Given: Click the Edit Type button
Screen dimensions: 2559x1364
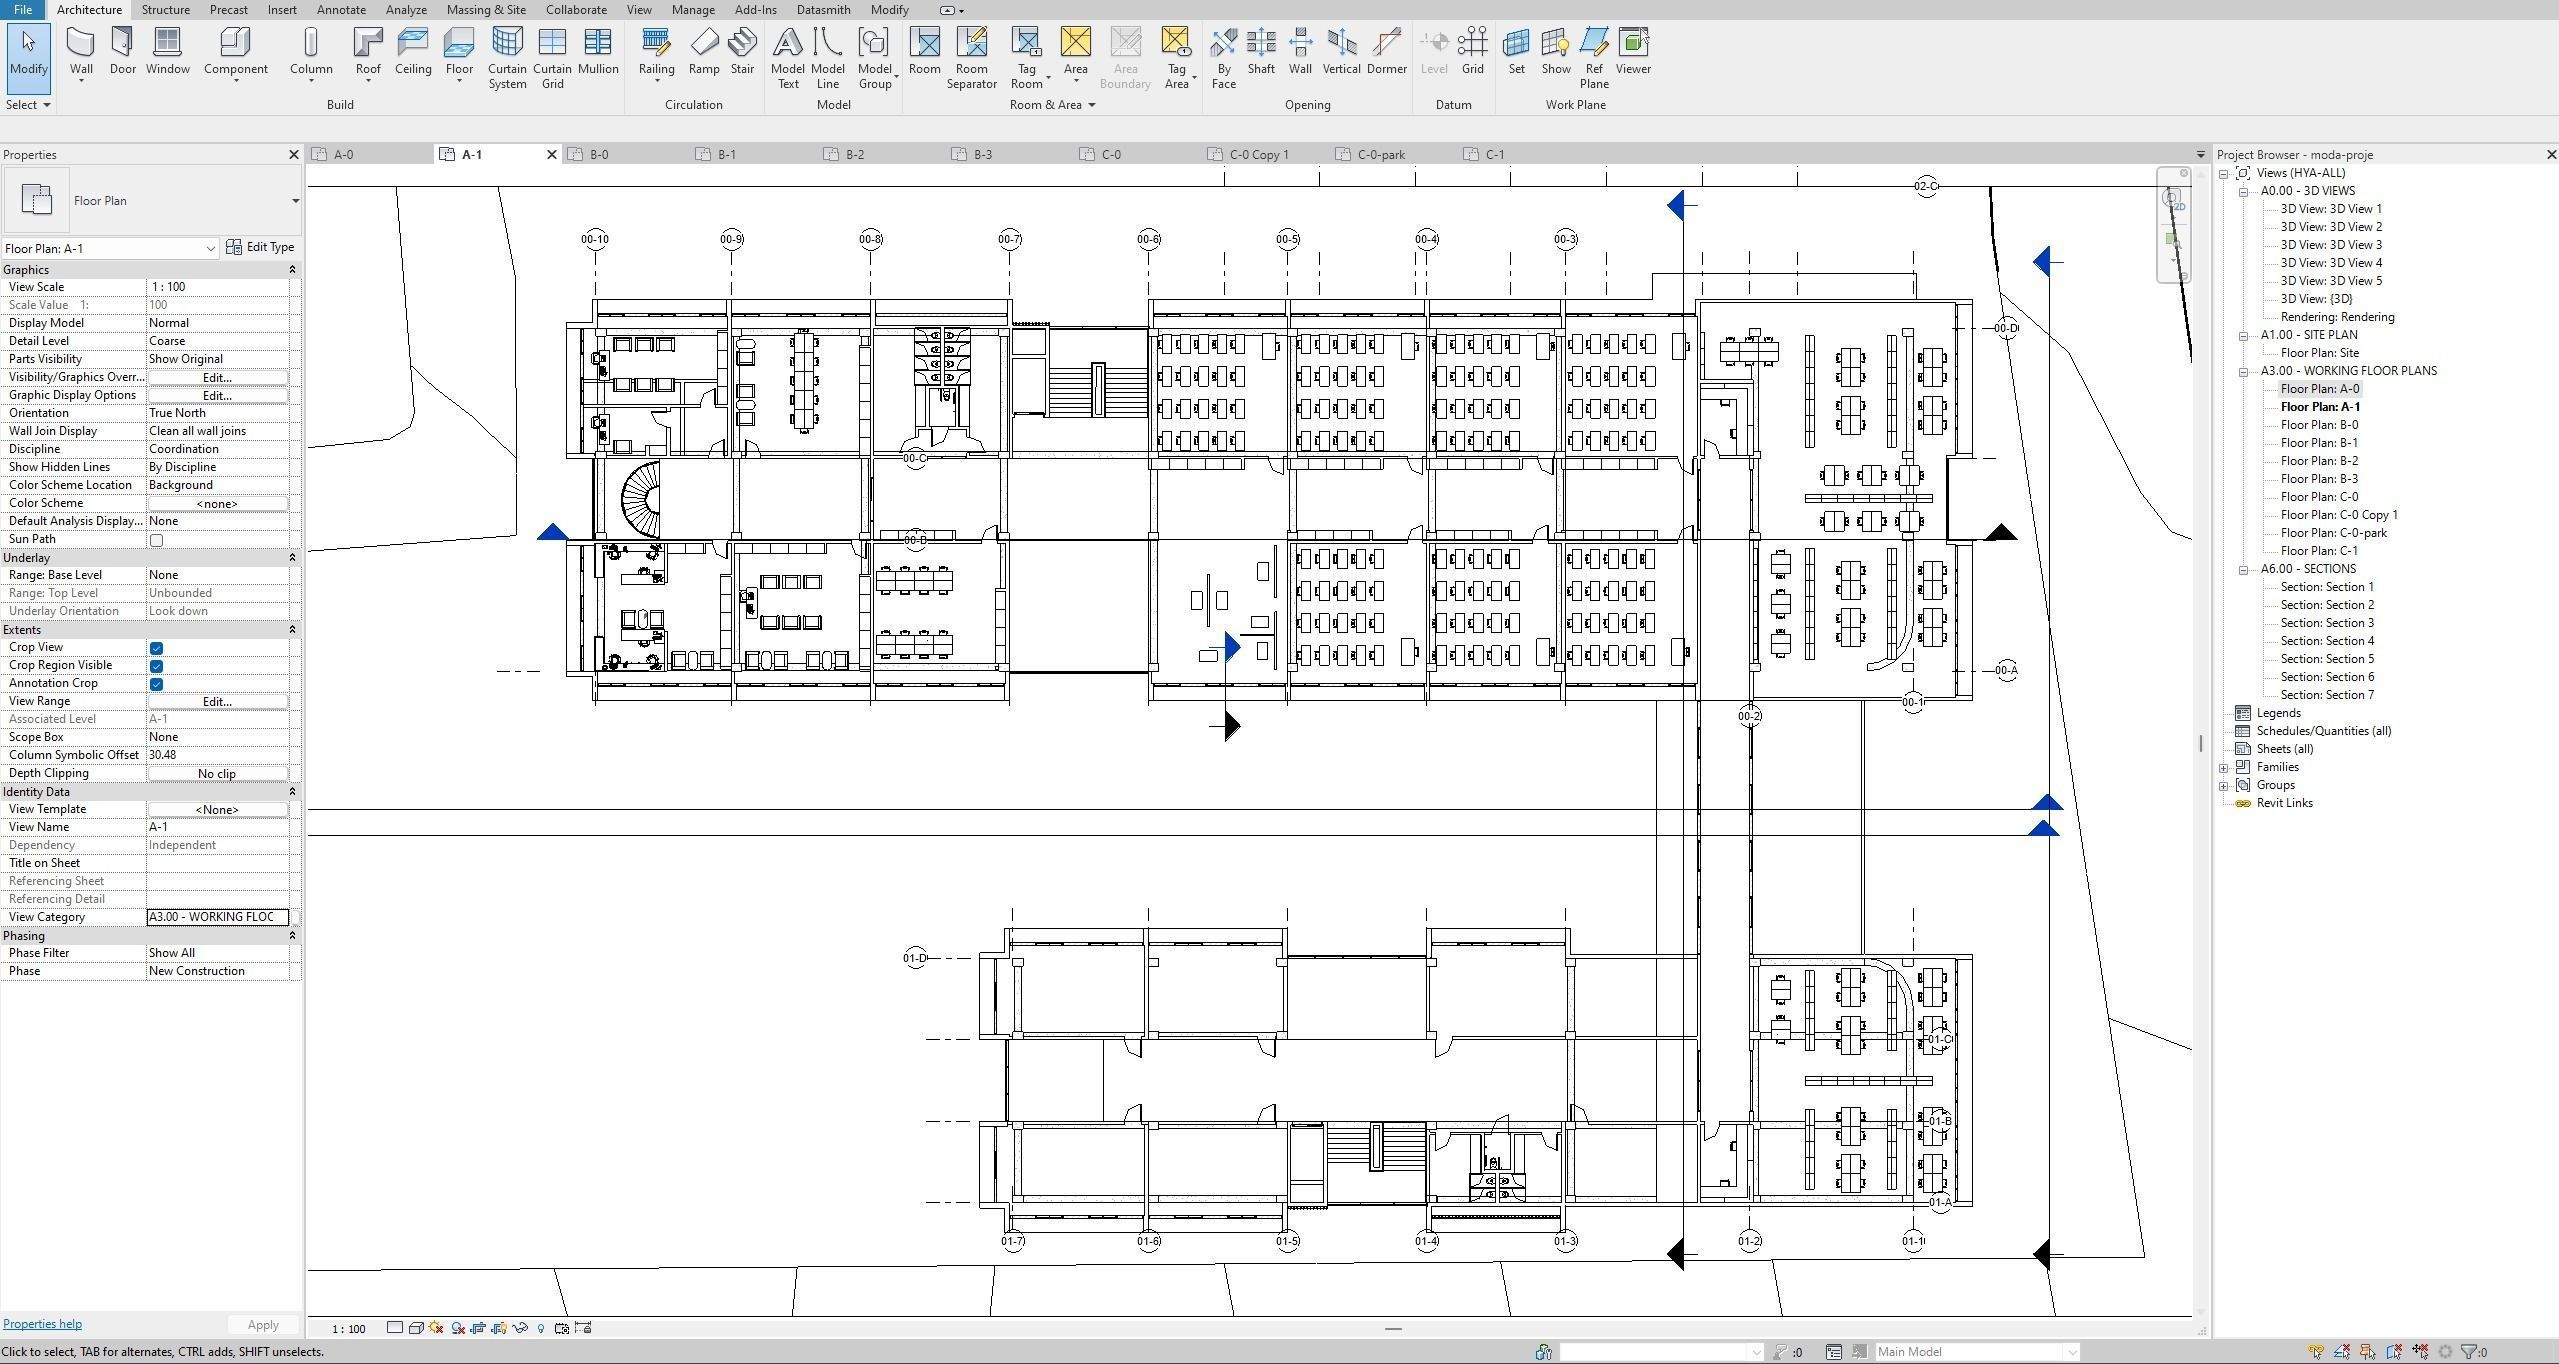Looking at the screenshot, I should pyautogui.click(x=260, y=247).
